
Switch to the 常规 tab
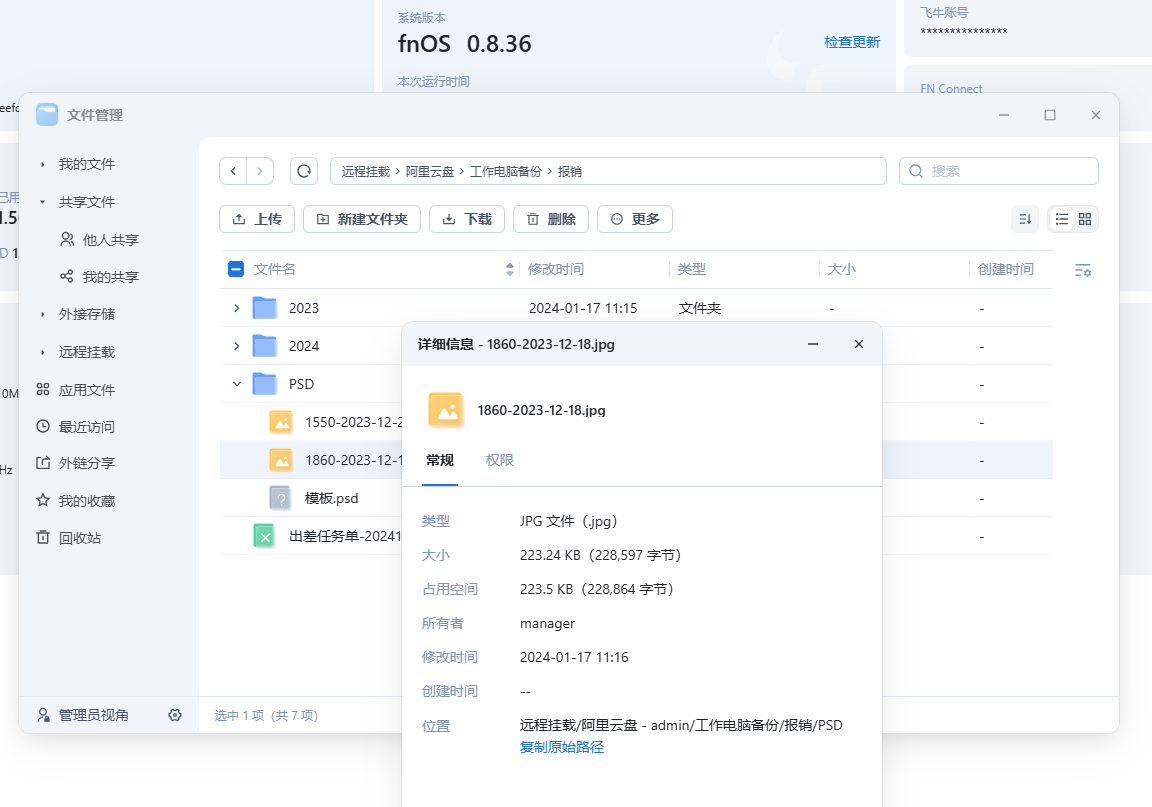439,460
